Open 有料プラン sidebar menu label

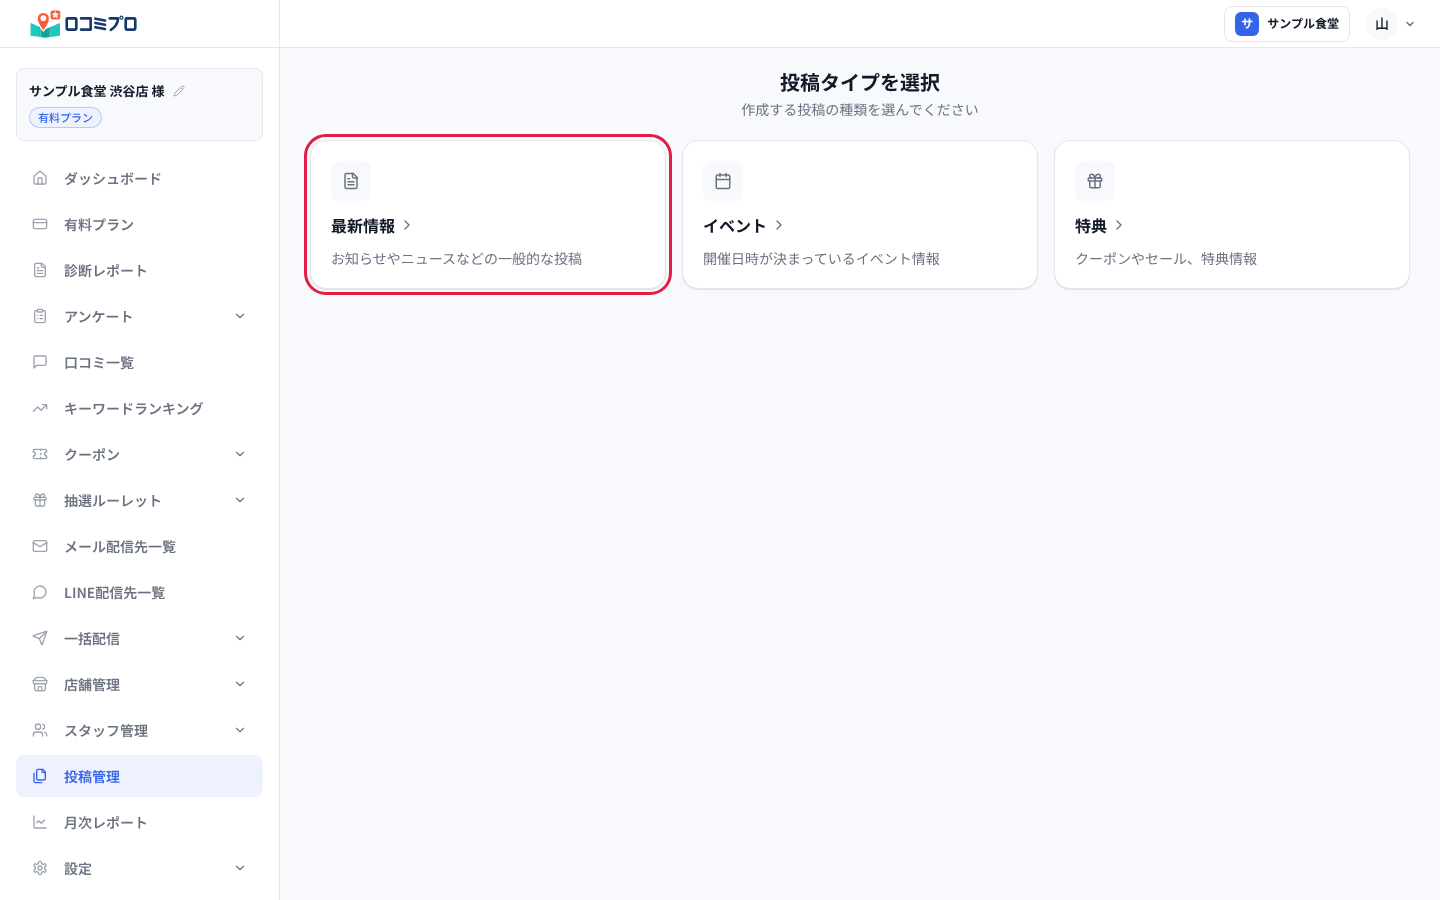tap(99, 225)
